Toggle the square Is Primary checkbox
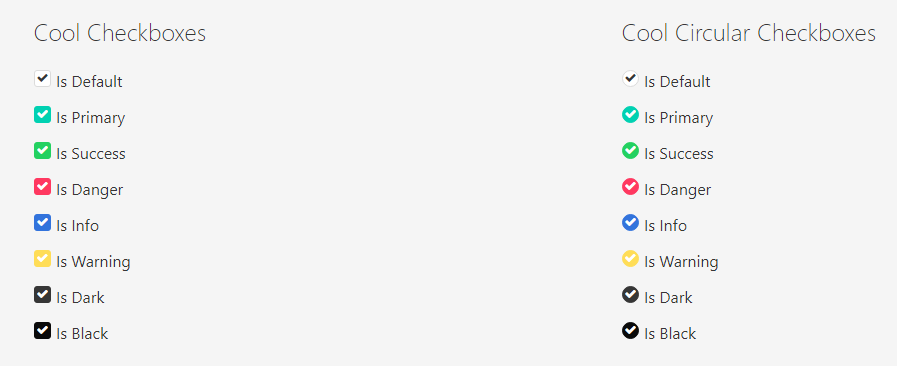Viewport: 900px width, 368px height. [42, 115]
